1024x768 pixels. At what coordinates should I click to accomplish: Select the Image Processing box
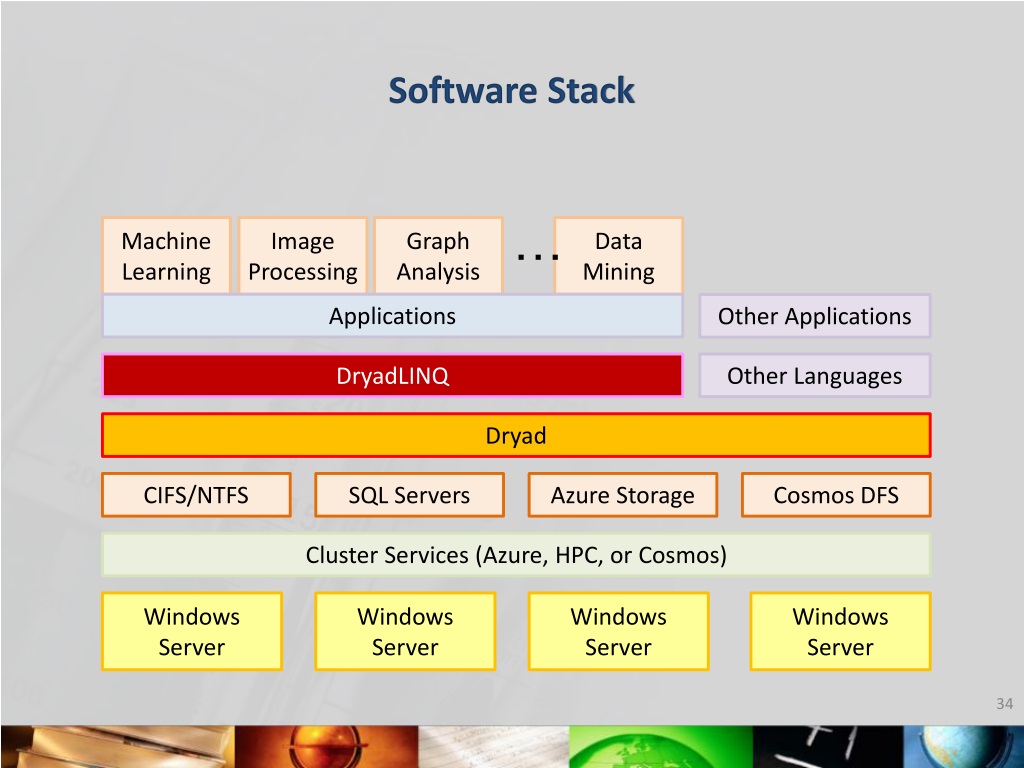tap(303, 256)
